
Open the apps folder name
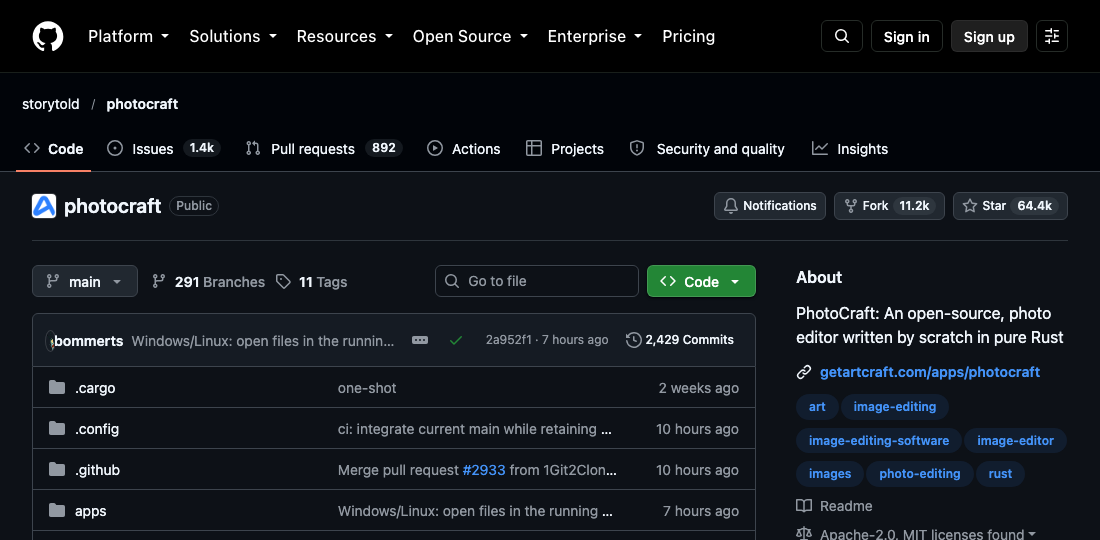pyautogui.click(x=90, y=511)
